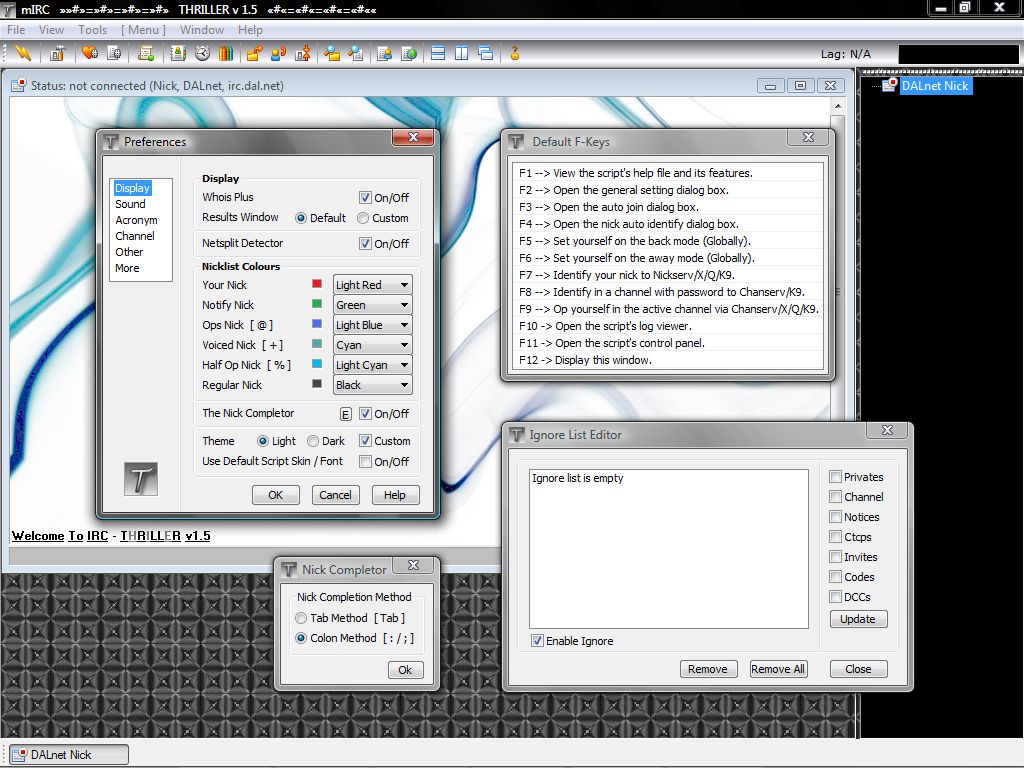This screenshot has height=768, width=1024.
Task: Click the ignore list text box
Action: (669, 549)
